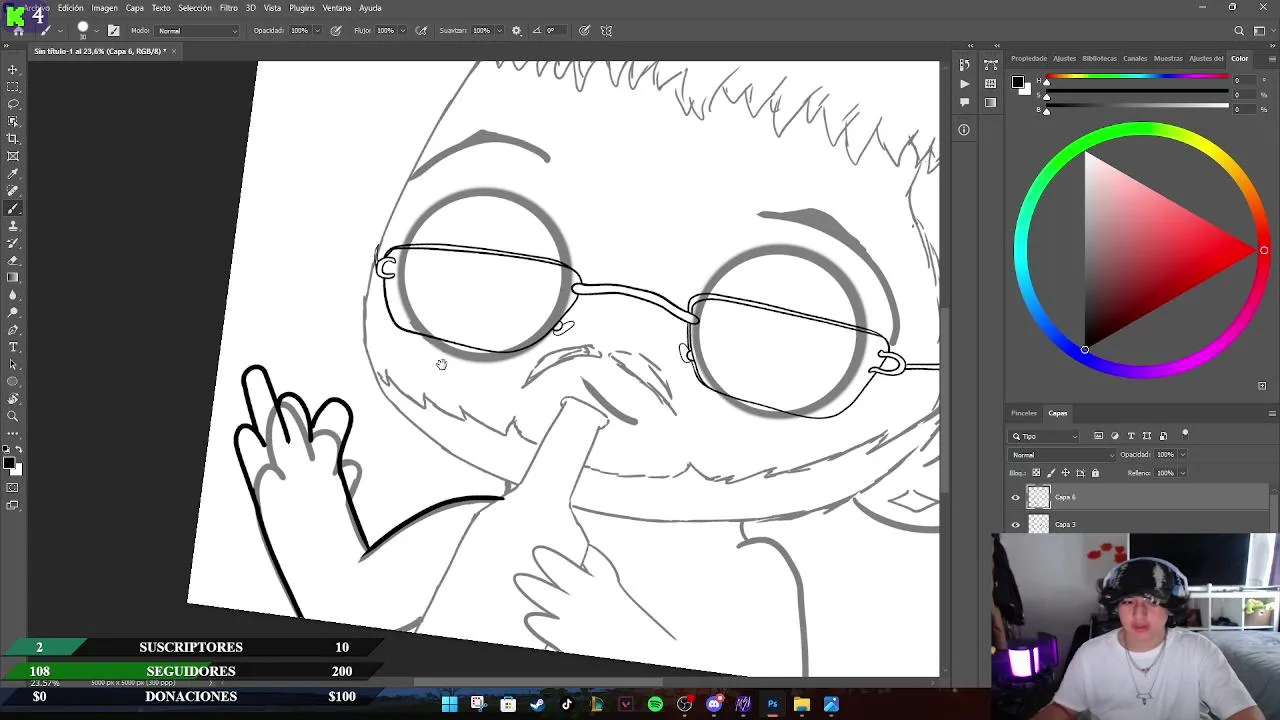Select the Gradient tool
1280x720 pixels.
coord(13,278)
